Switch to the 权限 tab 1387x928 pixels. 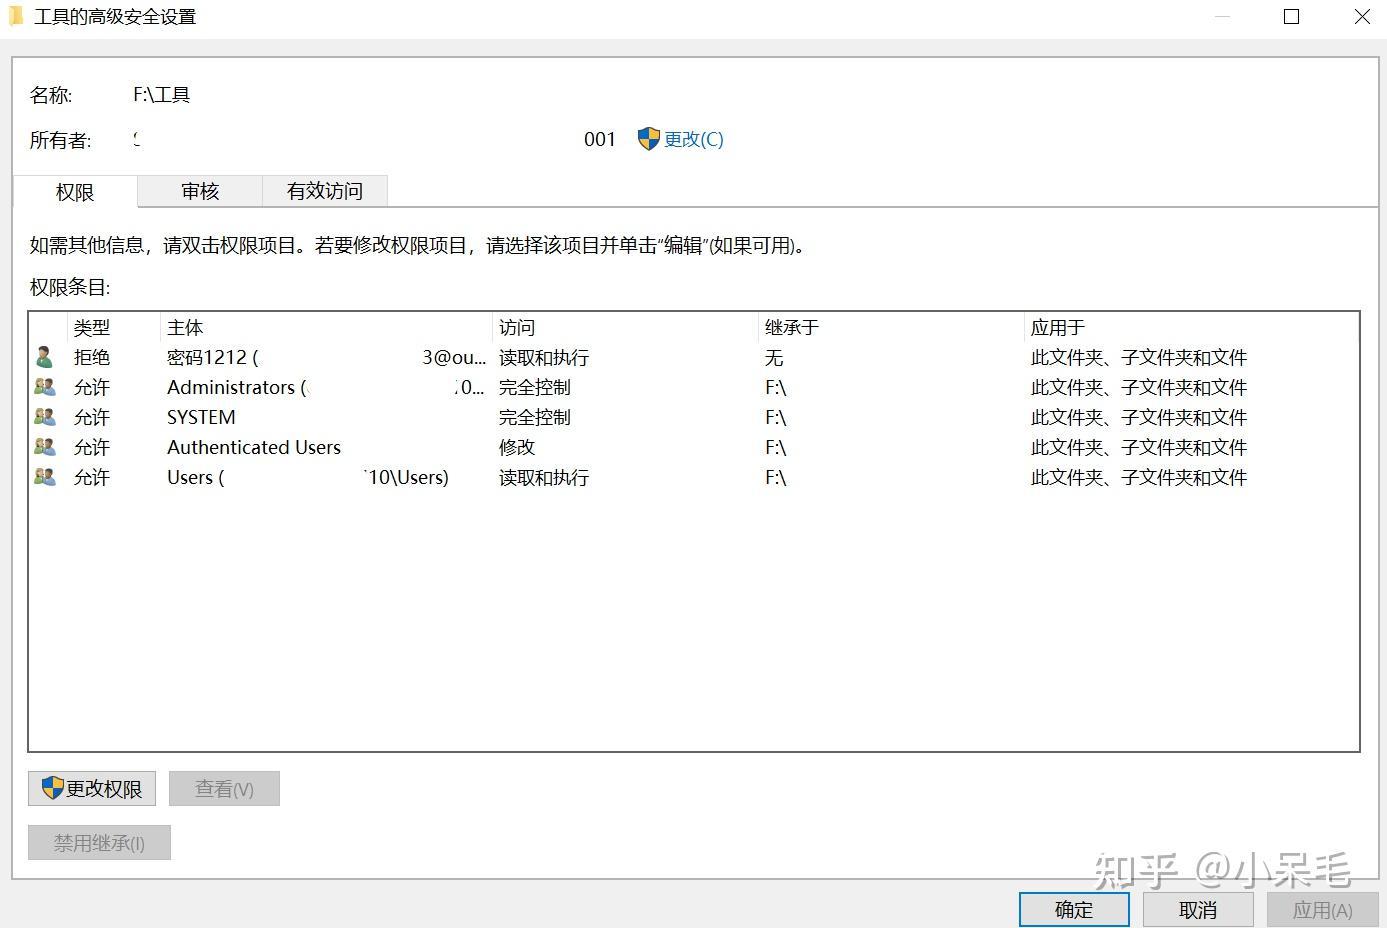pos(75,192)
